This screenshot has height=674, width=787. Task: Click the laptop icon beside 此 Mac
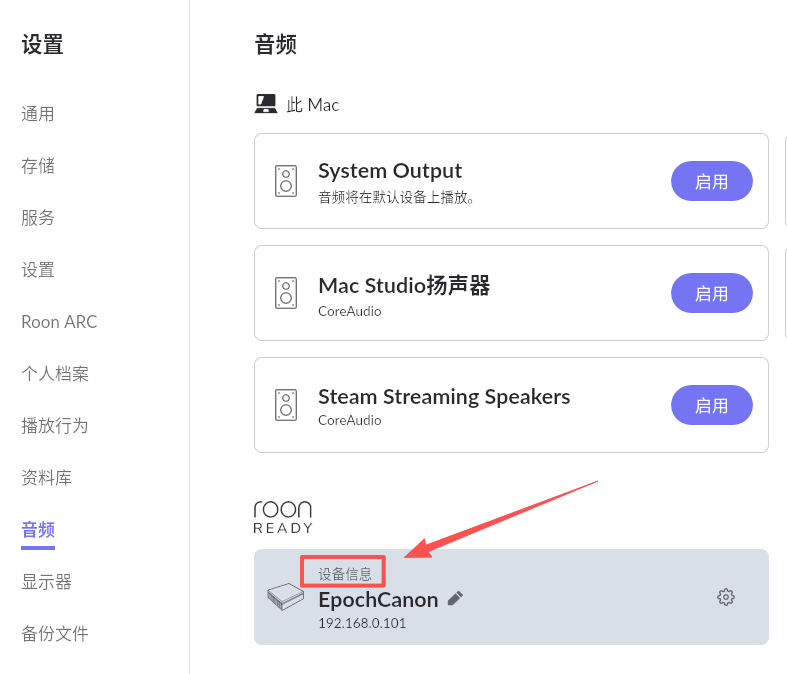tap(266, 104)
